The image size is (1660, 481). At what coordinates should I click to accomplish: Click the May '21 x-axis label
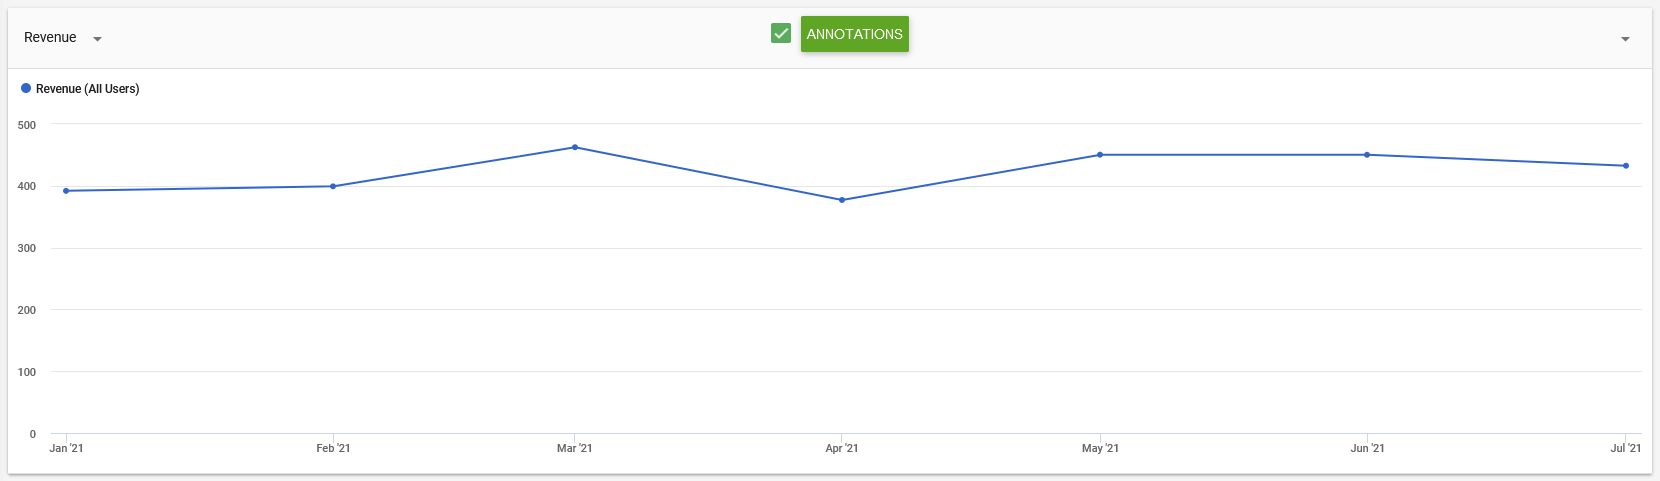click(x=1100, y=448)
